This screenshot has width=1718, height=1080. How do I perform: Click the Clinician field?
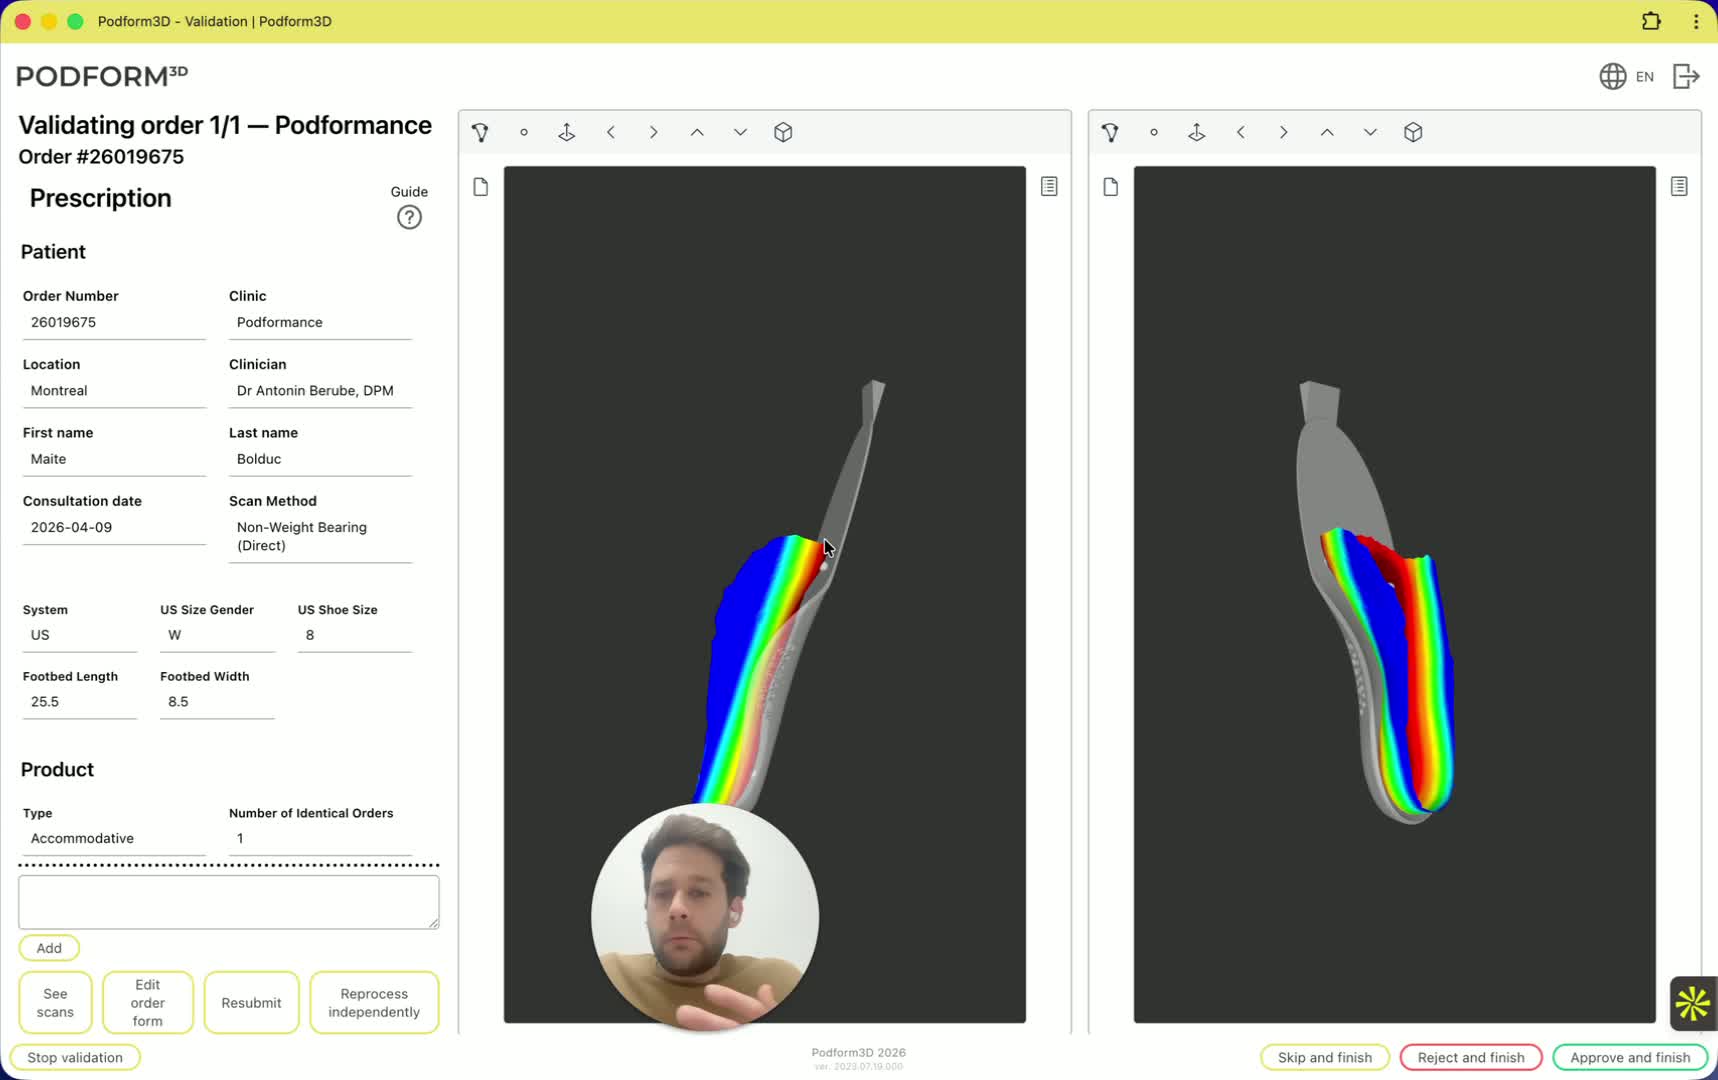320,391
